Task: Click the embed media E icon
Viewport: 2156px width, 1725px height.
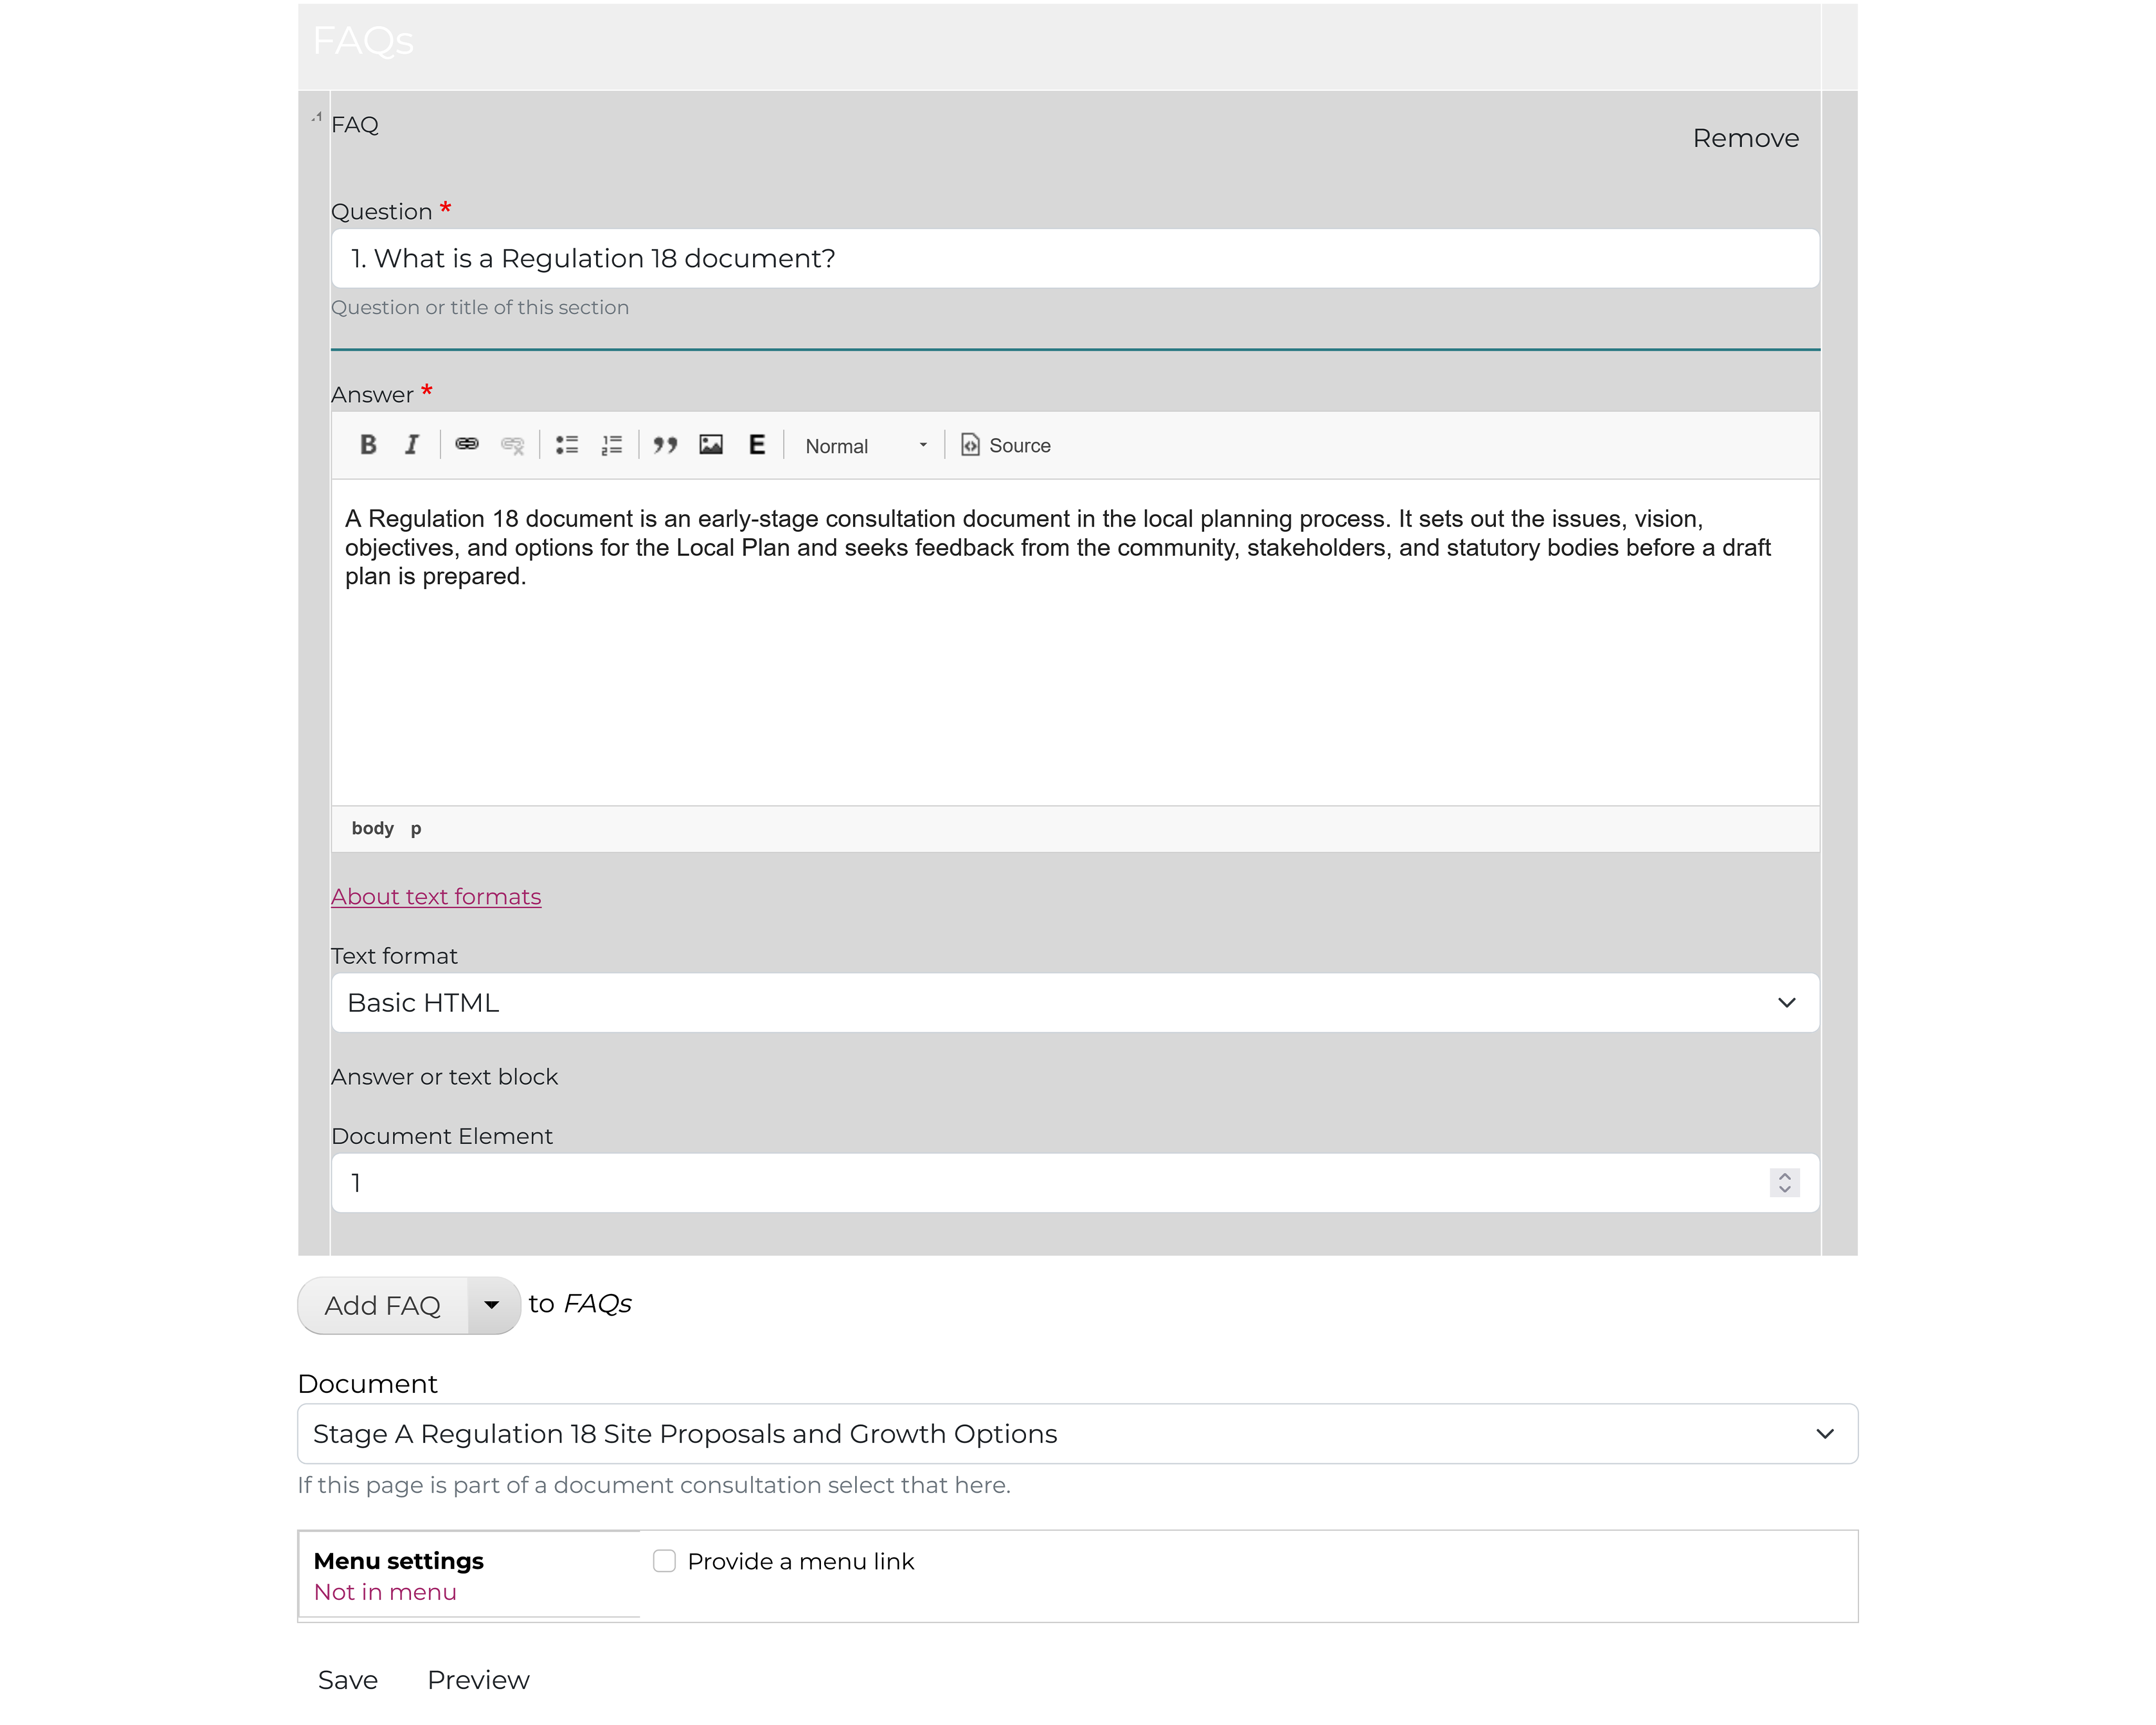Action: coord(757,445)
